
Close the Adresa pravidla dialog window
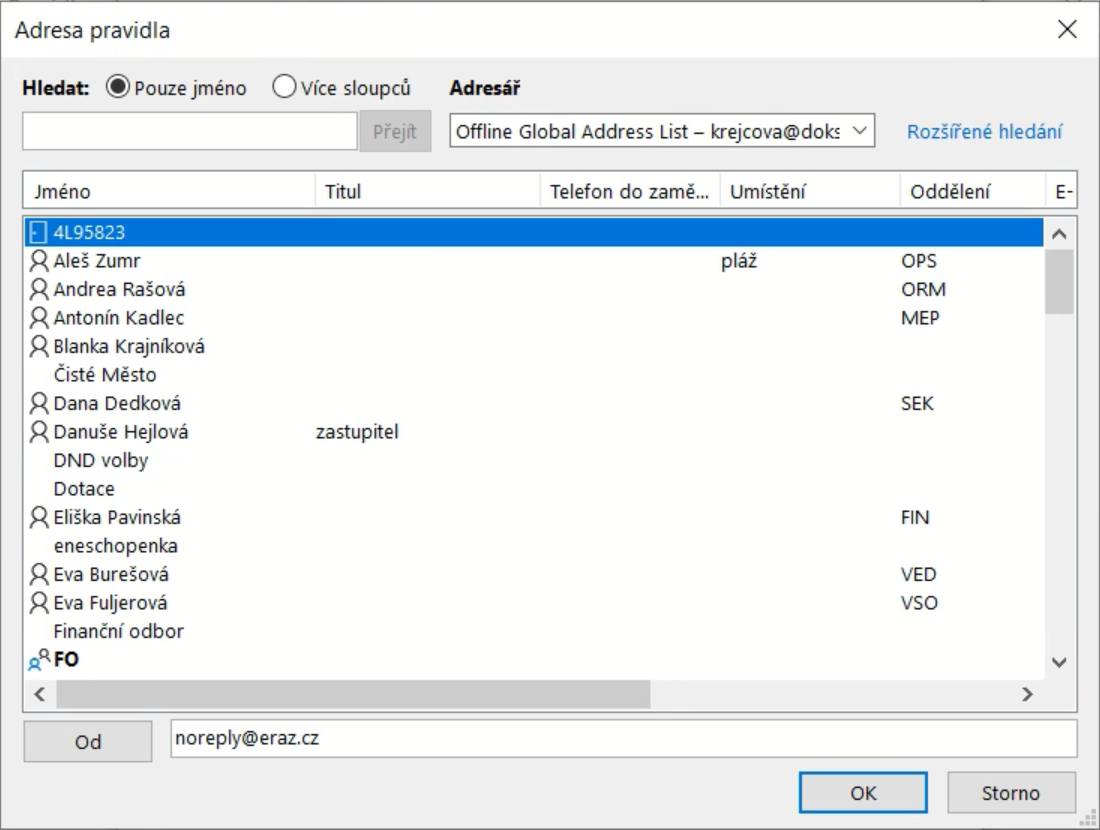(1067, 30)
